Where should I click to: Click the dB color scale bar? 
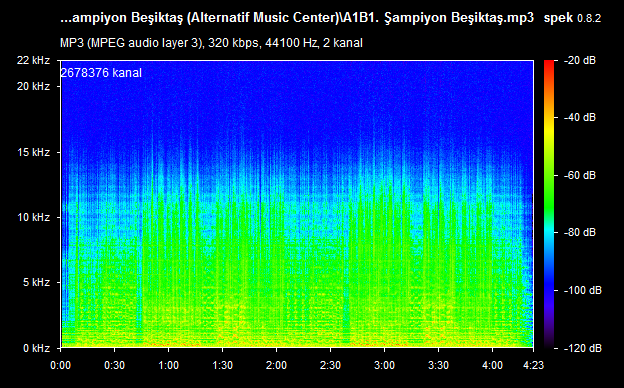coord(549,204)
